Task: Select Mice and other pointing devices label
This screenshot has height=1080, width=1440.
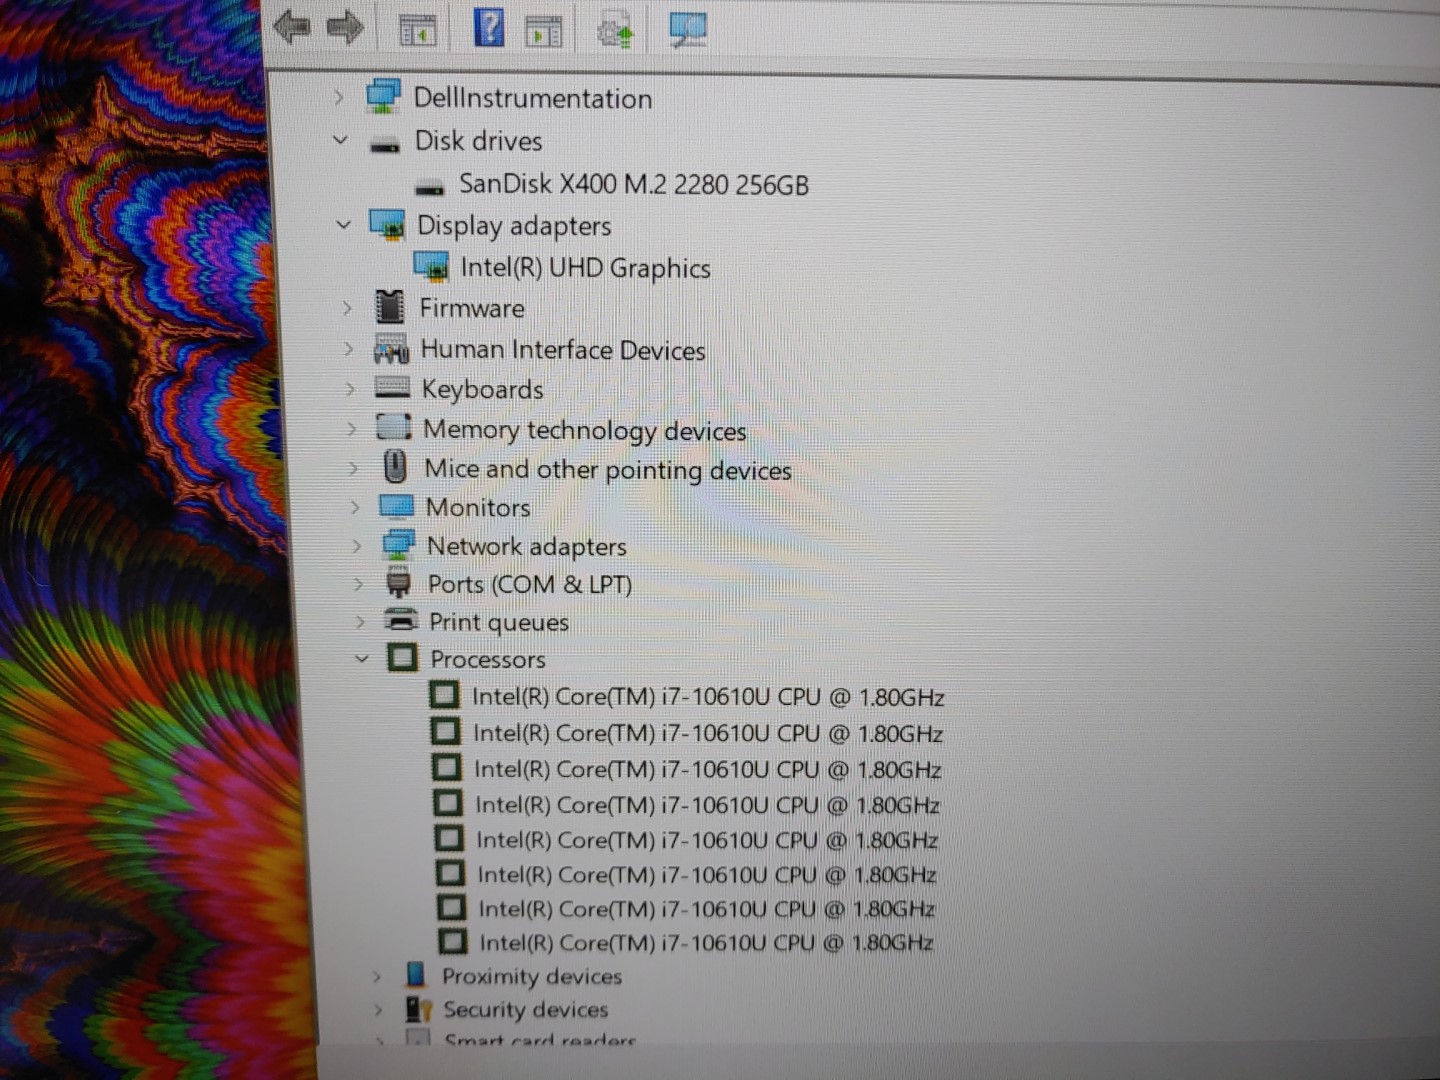Action: coord(608,469)
